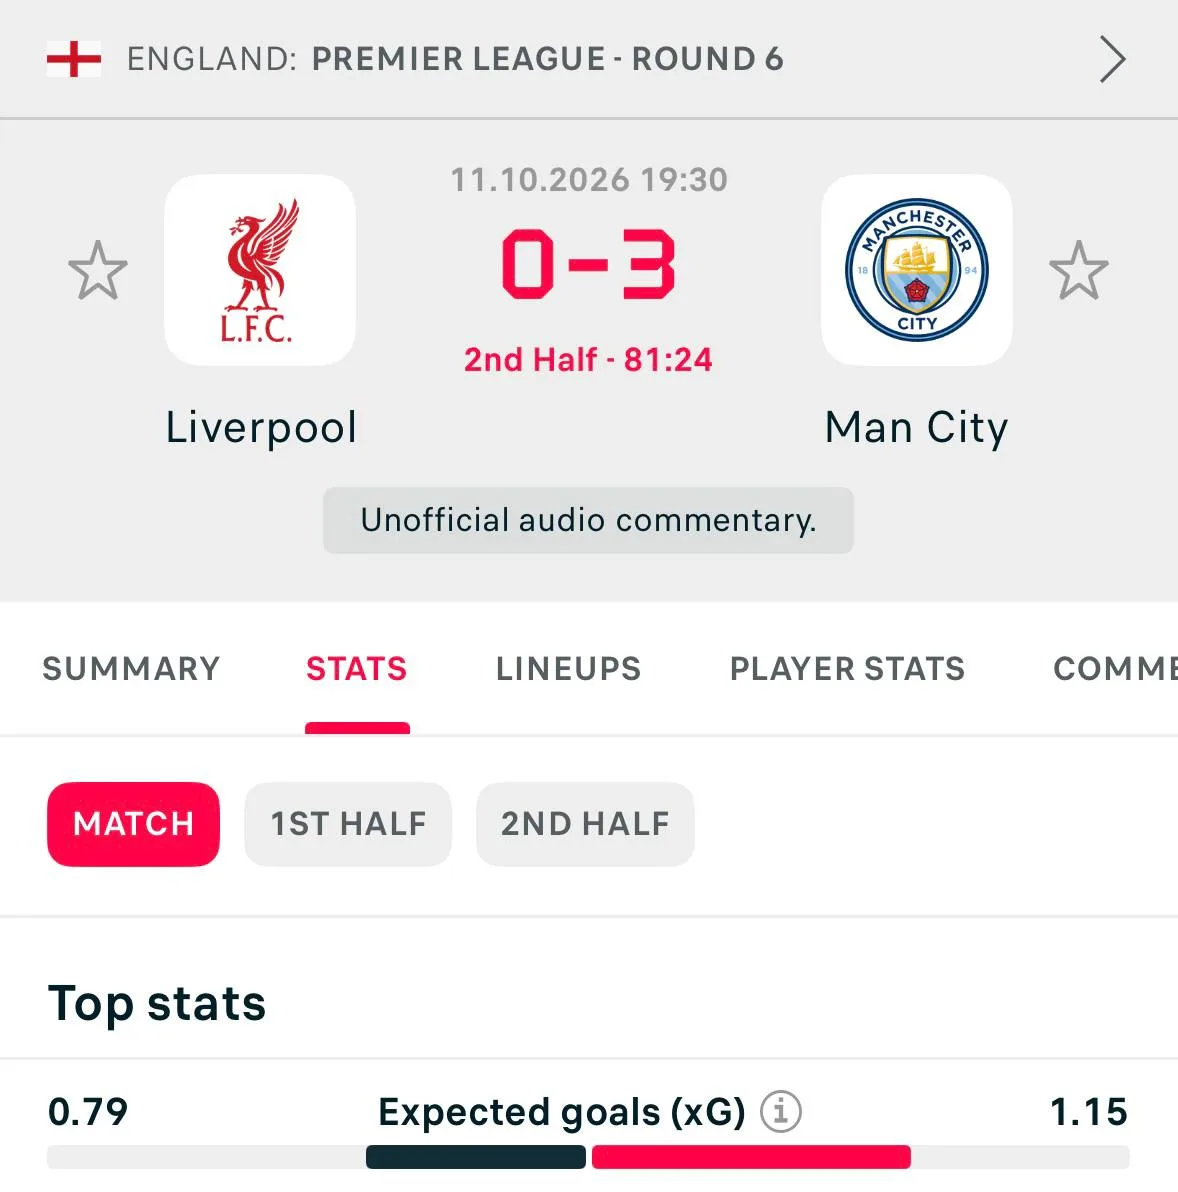Open the Lineups tab
The height and width of the screenshot is (1192, 1178).
(x=568, y=669)
